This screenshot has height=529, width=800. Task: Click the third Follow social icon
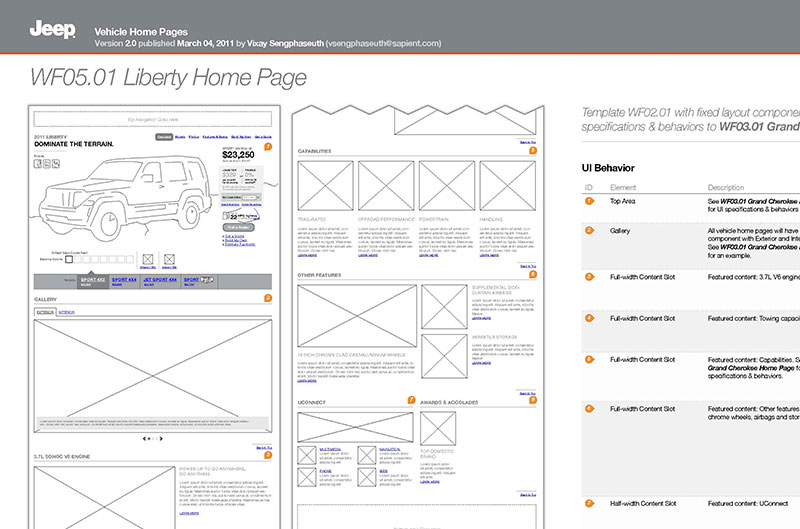pyautogui.click(x=56, y=164)
